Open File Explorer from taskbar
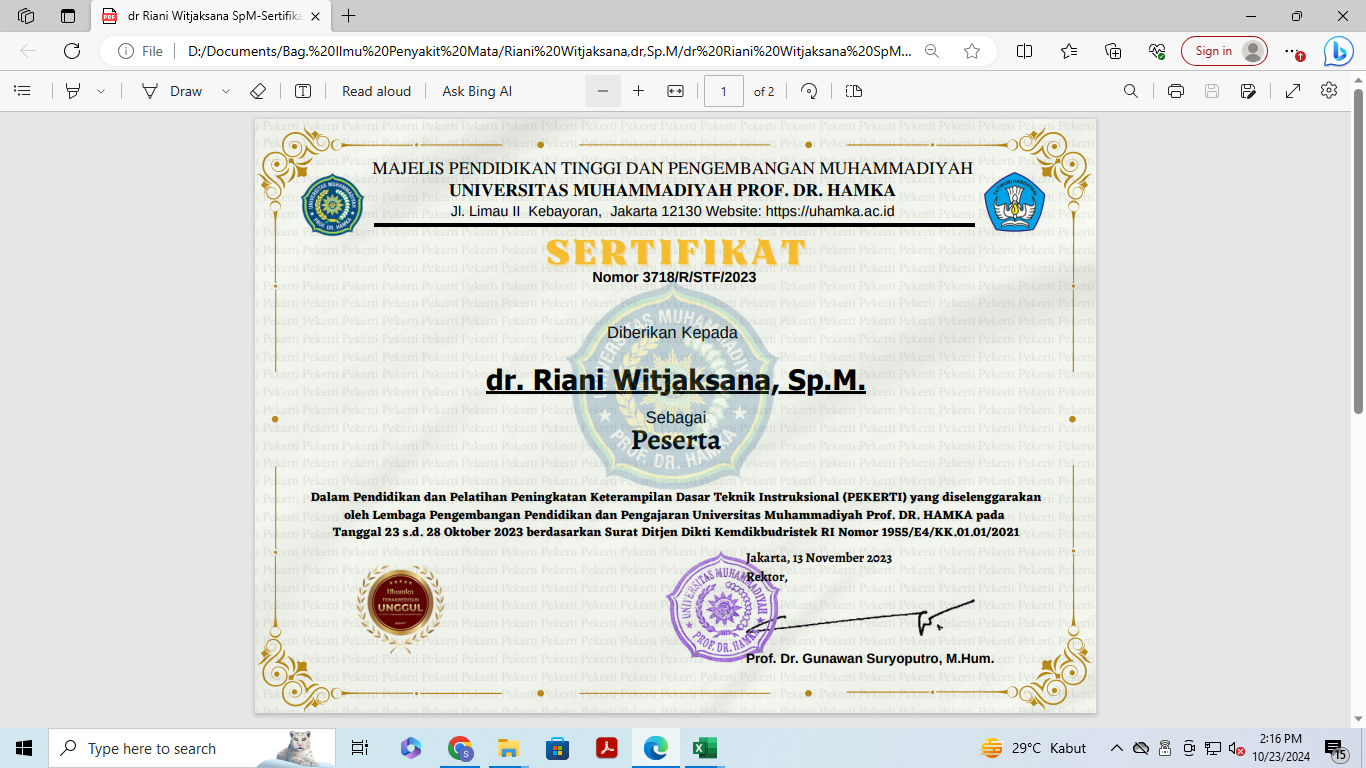The width and height of the screenshot is (1366, 768). point(508,748)
